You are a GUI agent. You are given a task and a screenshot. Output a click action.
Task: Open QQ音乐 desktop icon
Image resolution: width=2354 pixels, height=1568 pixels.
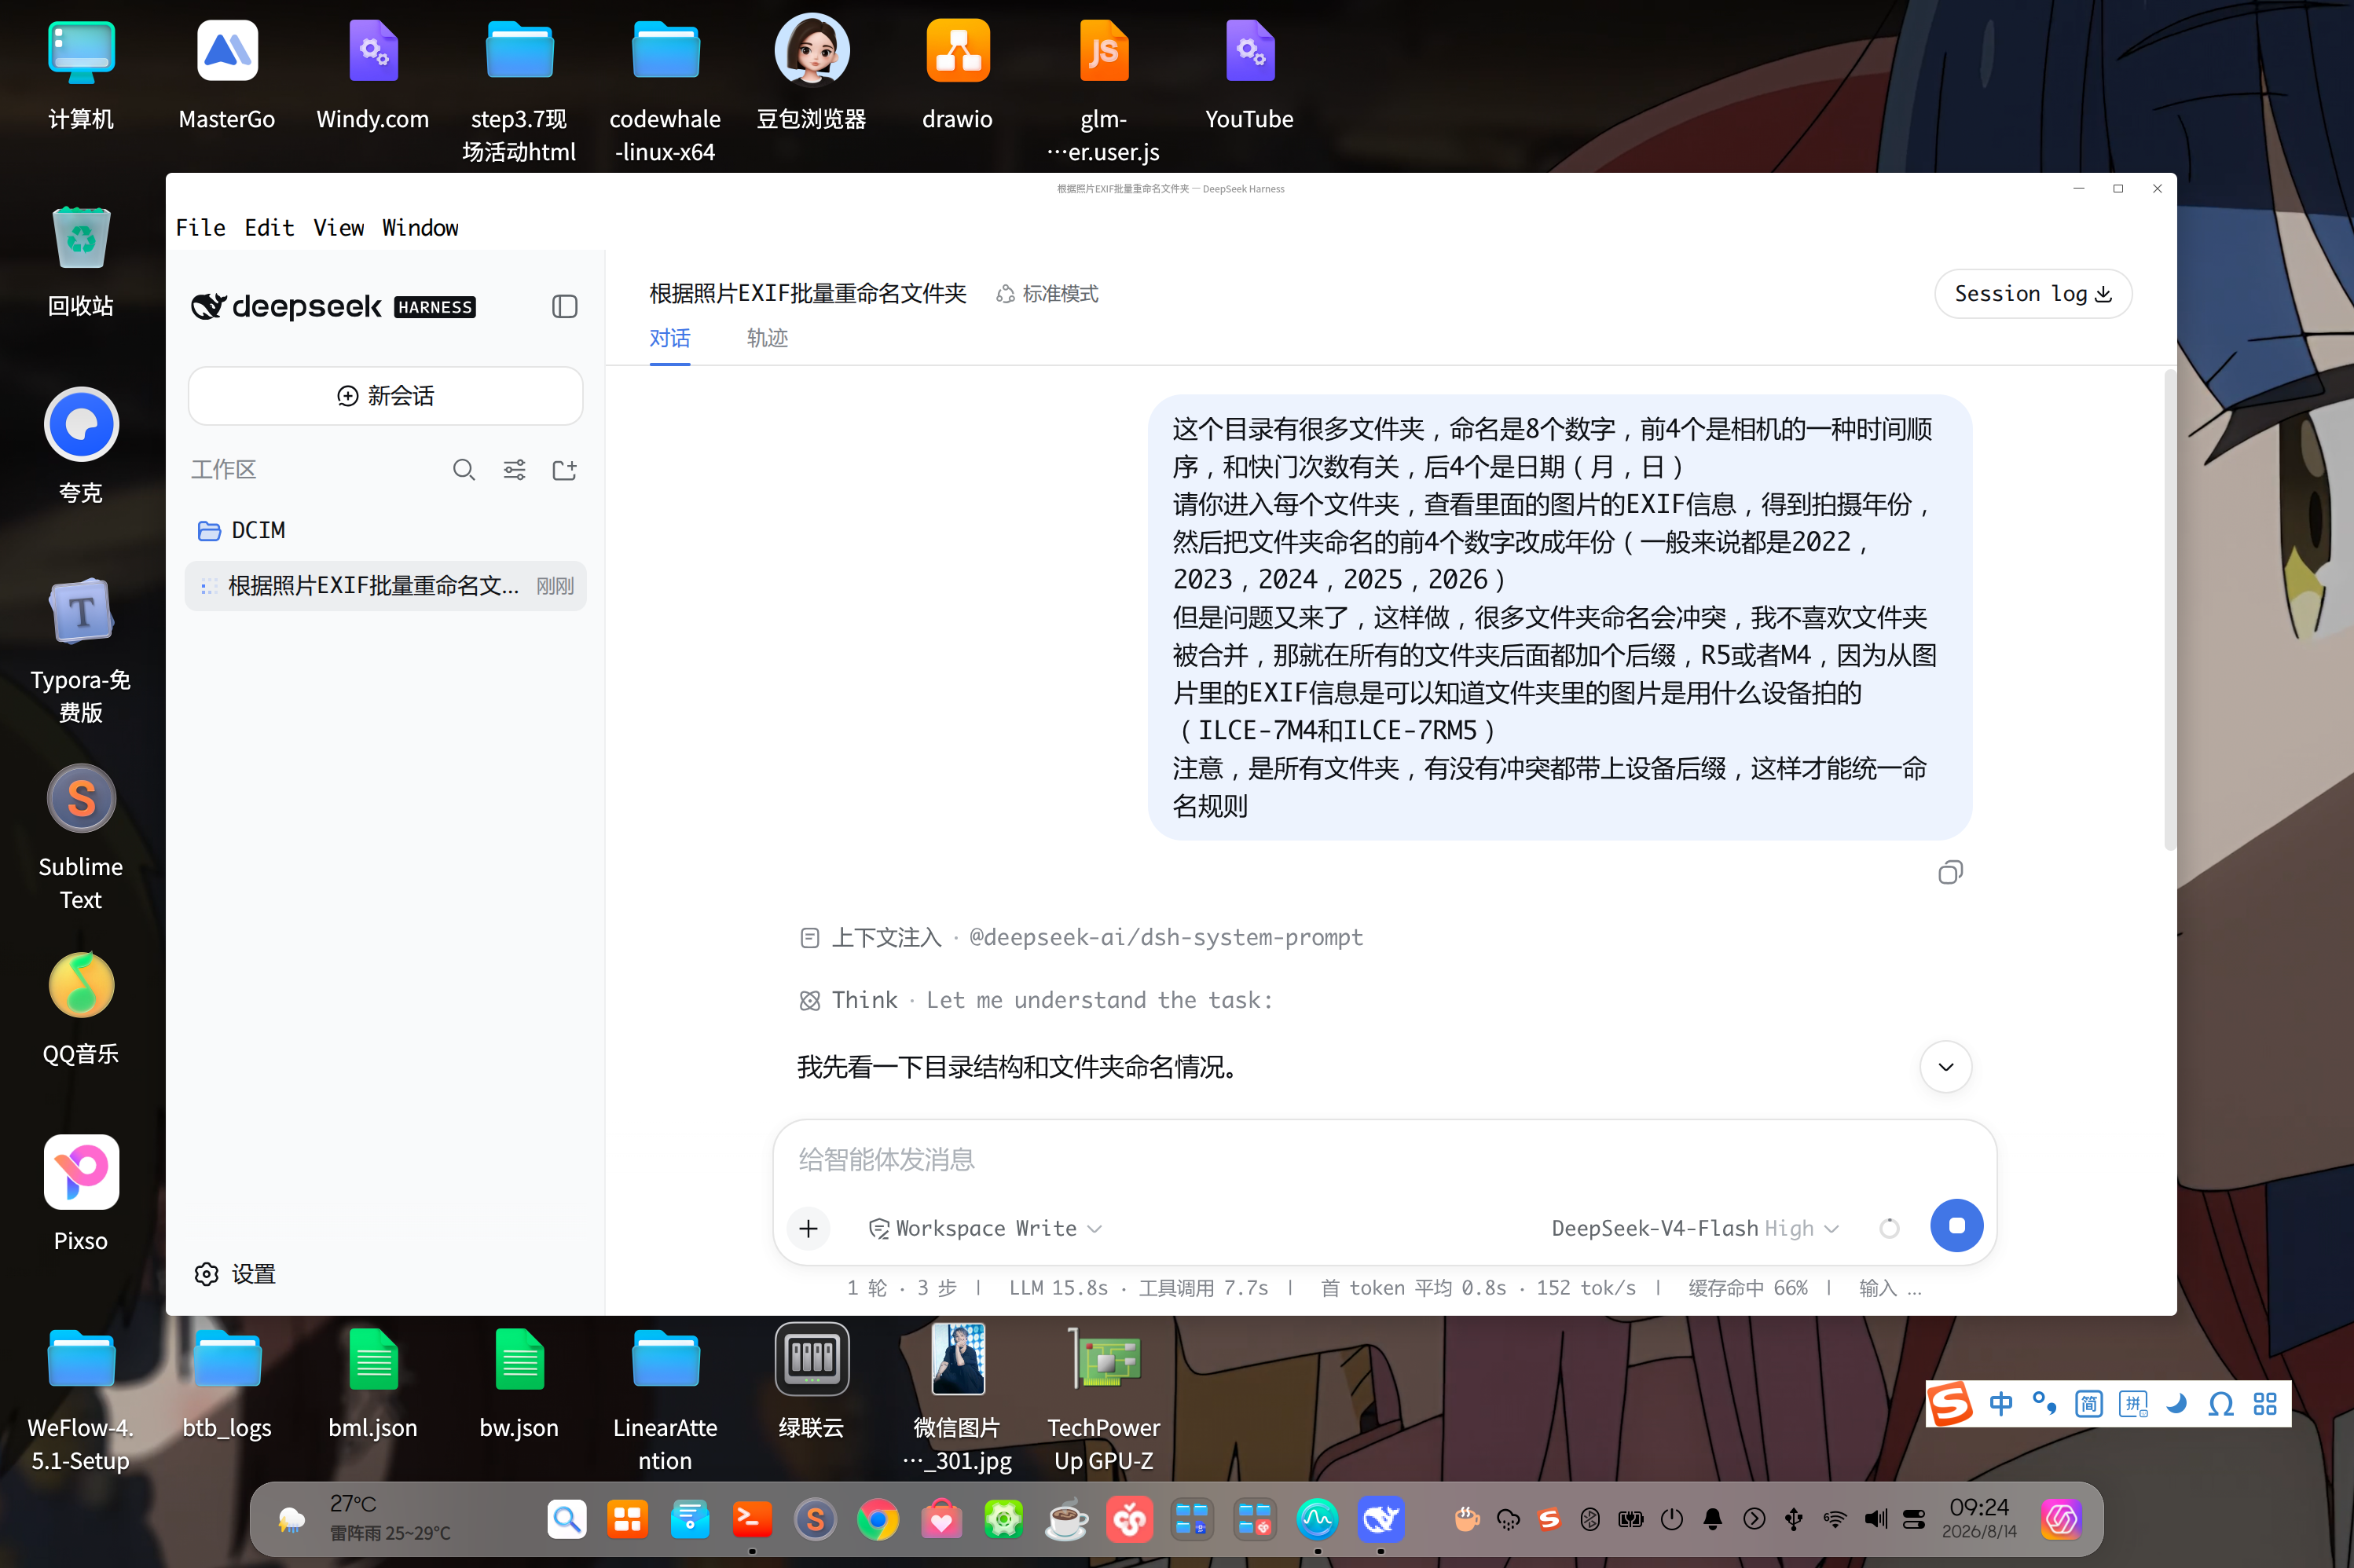[x=81, y=1009]
